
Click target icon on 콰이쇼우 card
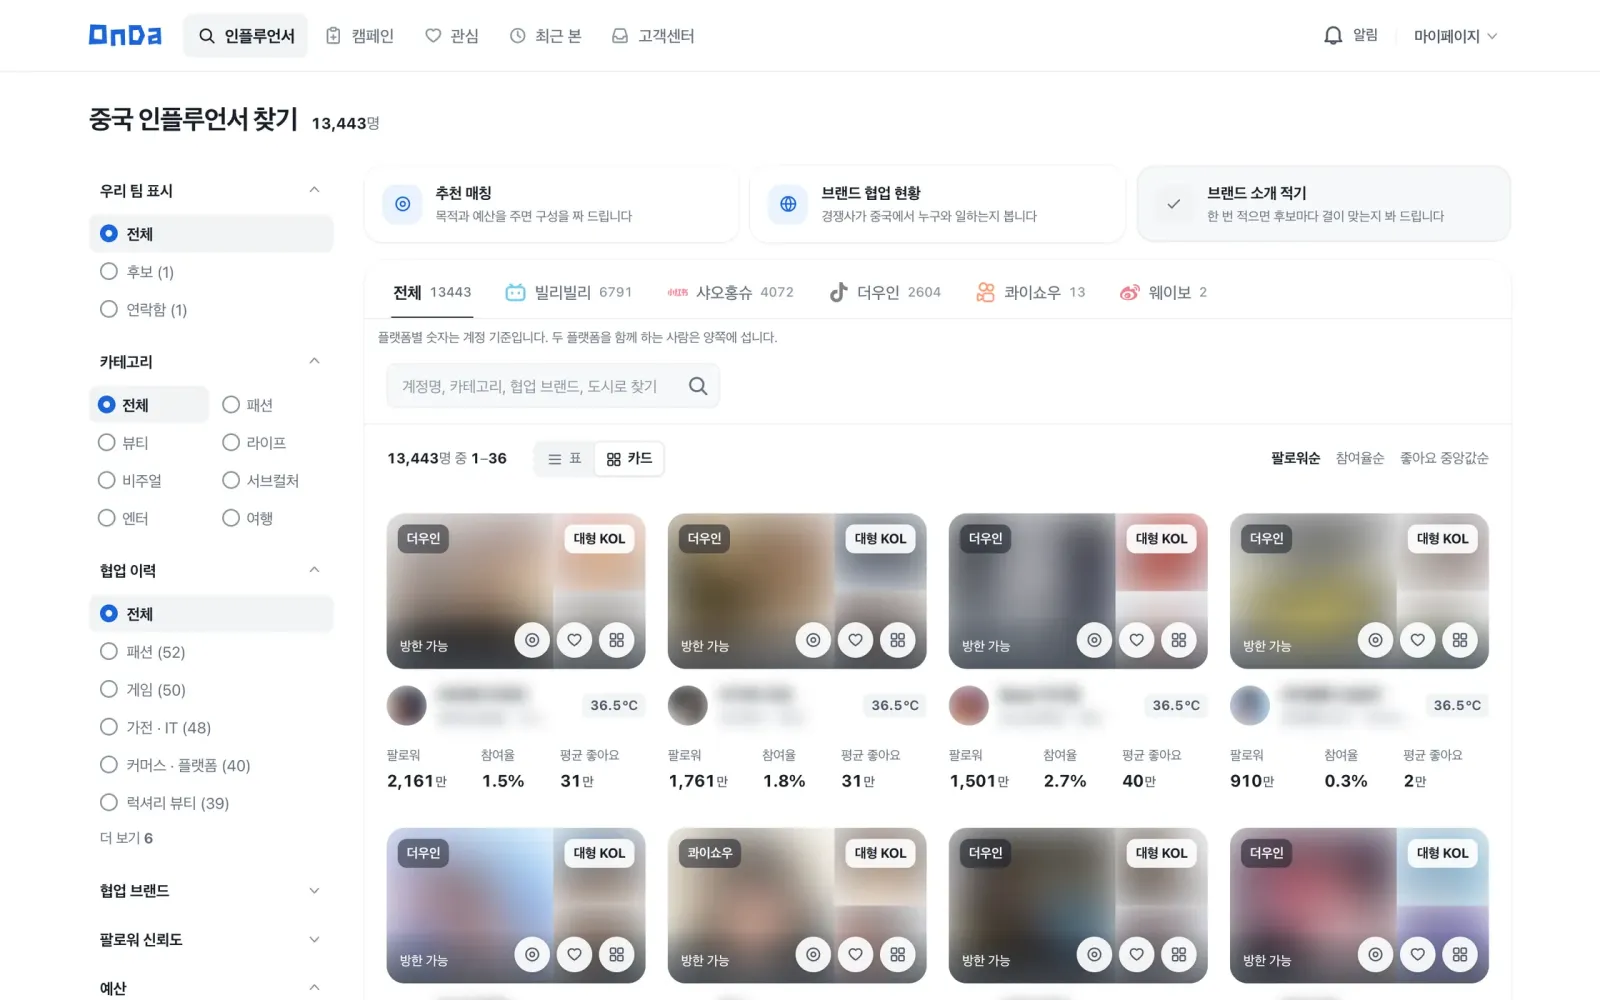(x=813, y=954)
